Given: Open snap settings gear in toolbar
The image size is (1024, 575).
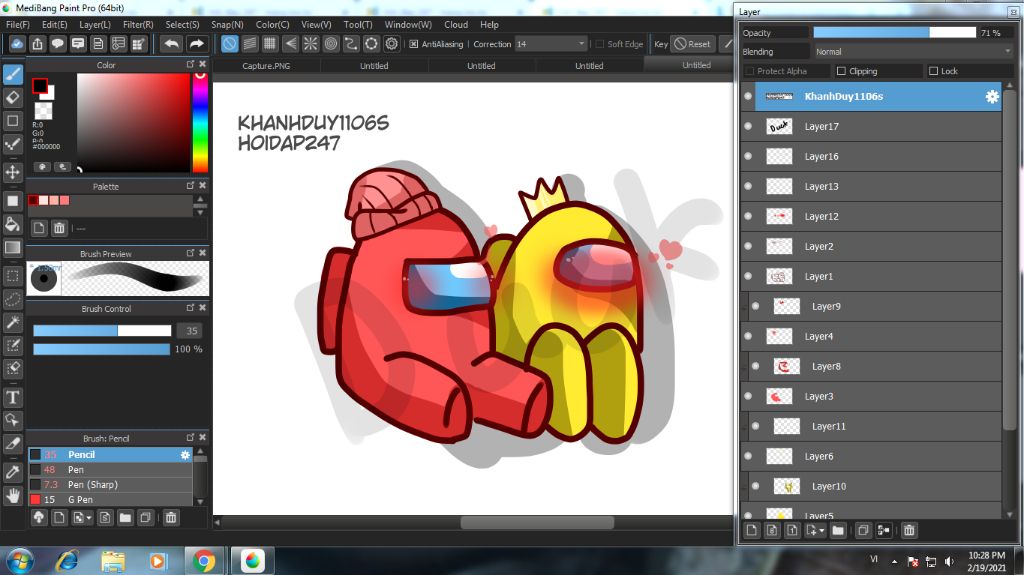Looking at the screenshot, I should (391, 44).
